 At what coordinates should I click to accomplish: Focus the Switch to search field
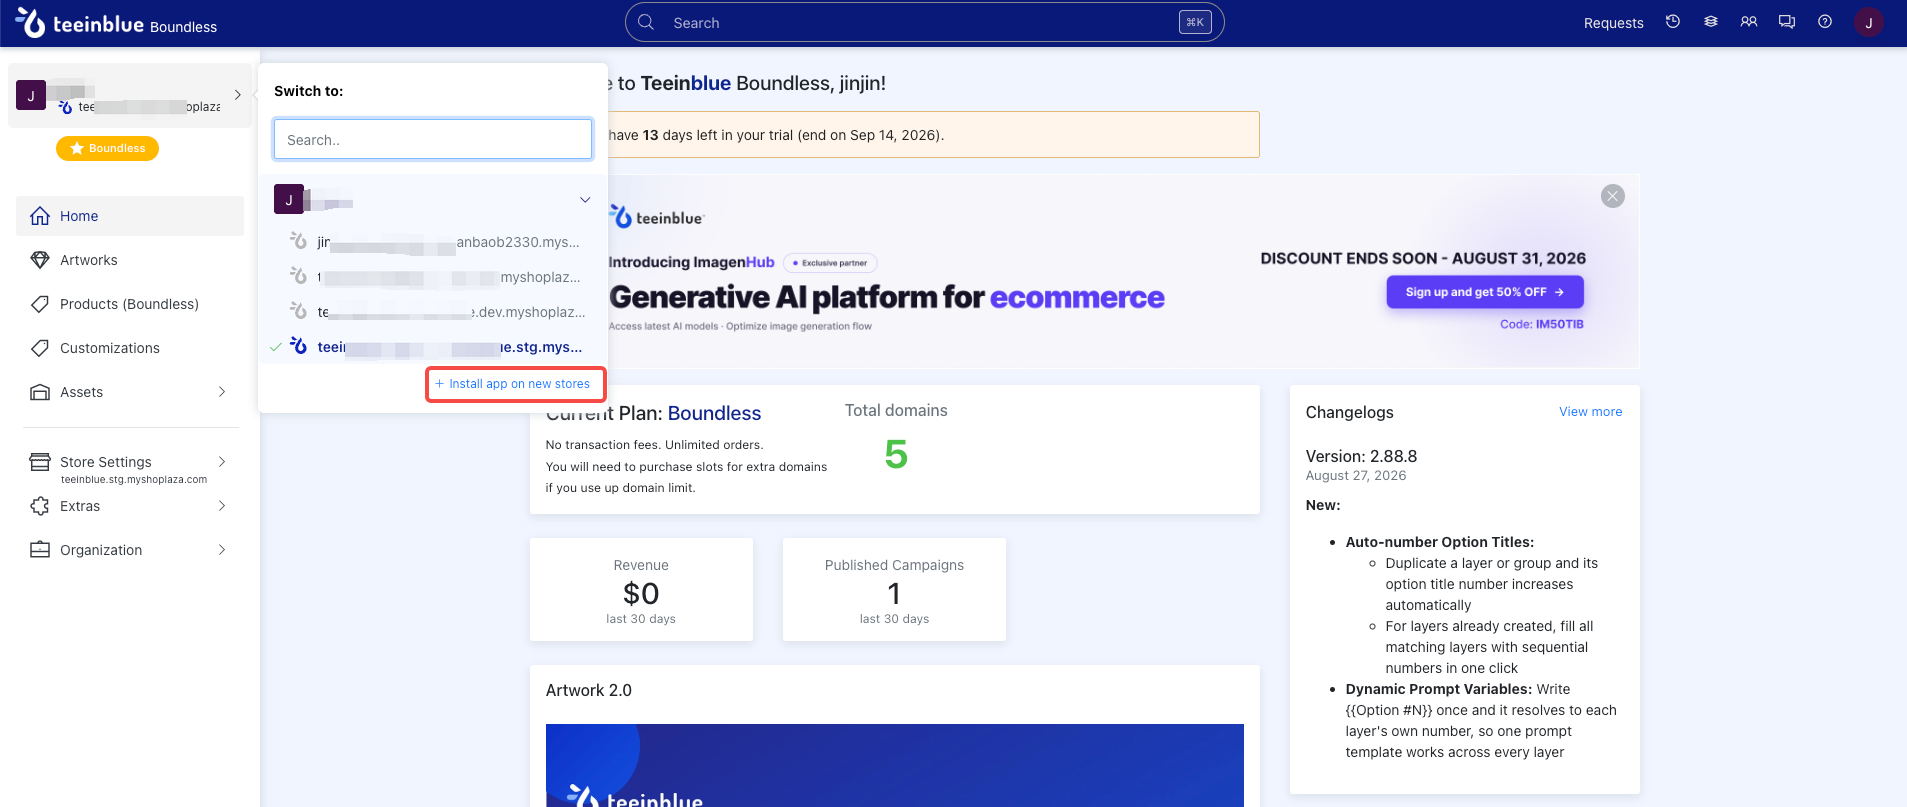click(433, 140)
